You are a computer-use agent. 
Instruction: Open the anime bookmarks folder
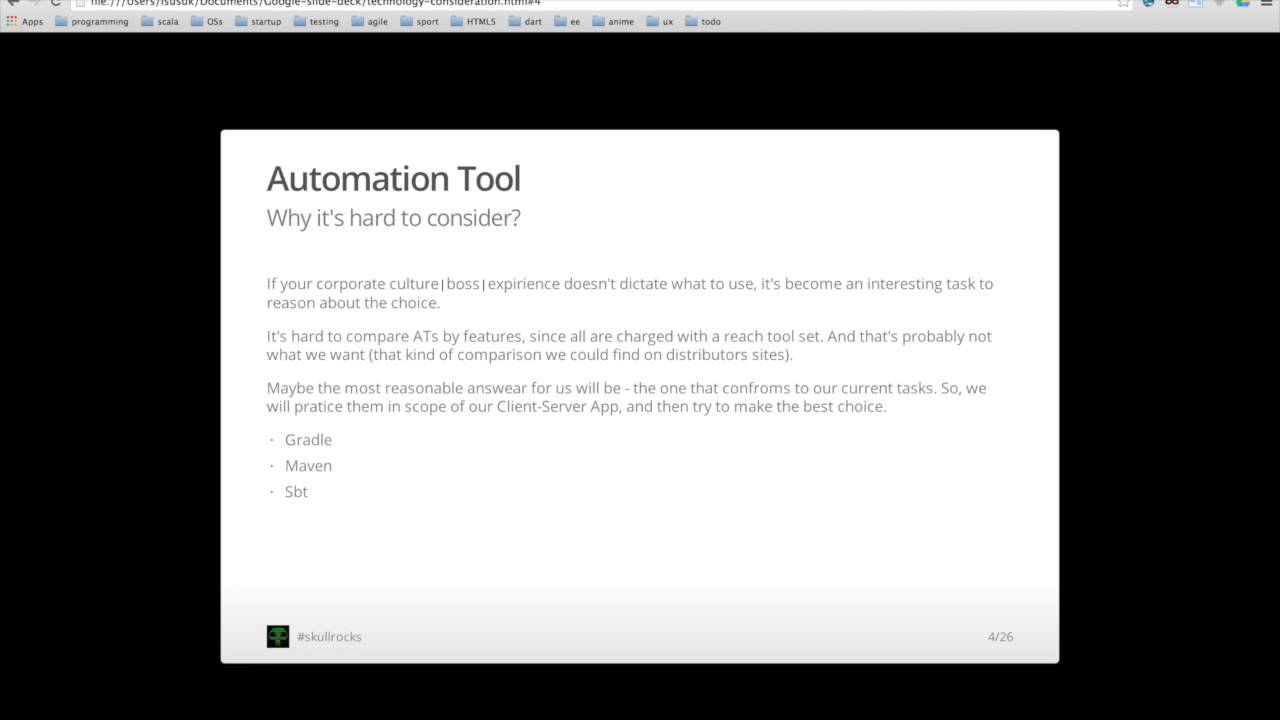click(x=613, y=21)
